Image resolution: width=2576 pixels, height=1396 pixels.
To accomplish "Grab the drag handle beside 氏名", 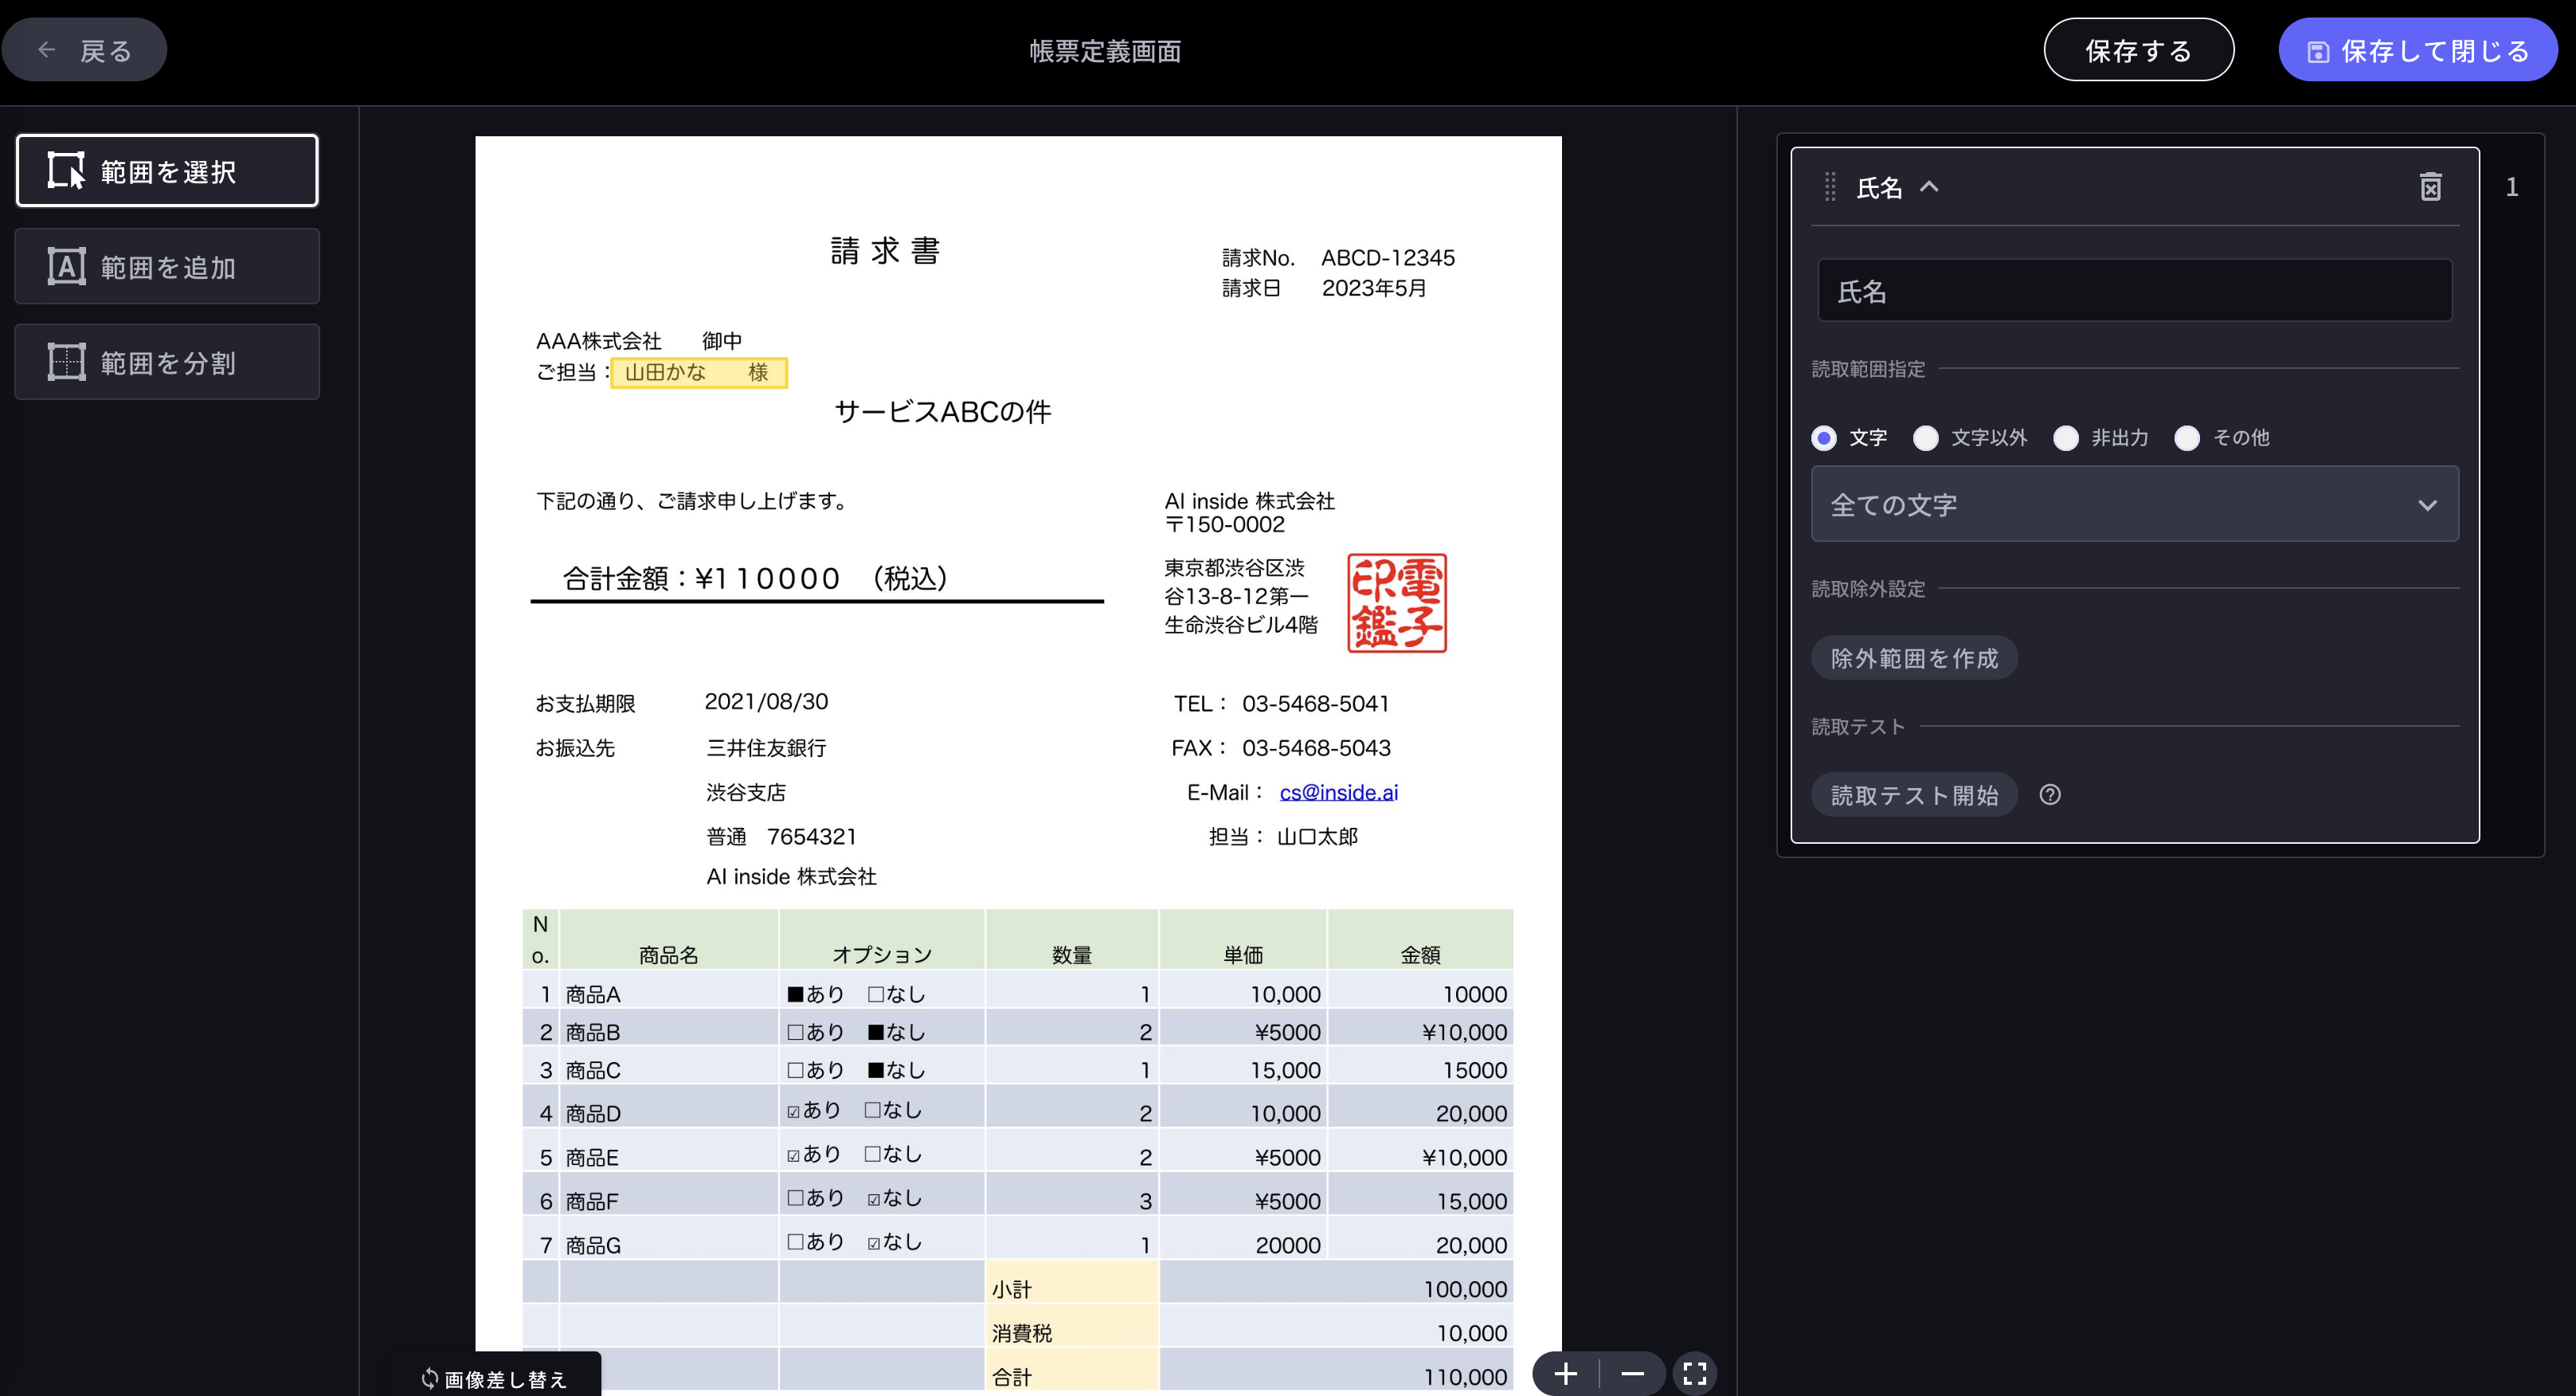I will (1830, 187).
